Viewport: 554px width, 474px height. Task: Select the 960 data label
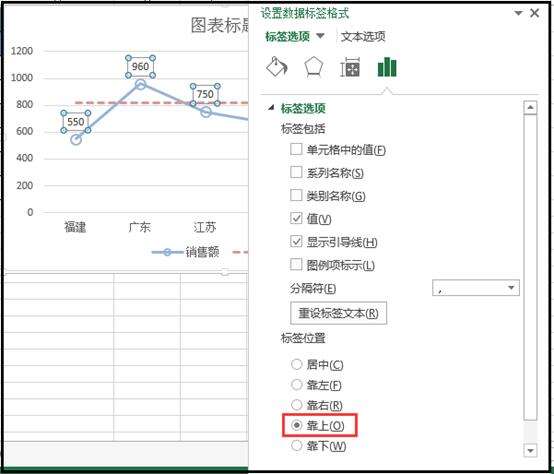click(x=140, y=66)
